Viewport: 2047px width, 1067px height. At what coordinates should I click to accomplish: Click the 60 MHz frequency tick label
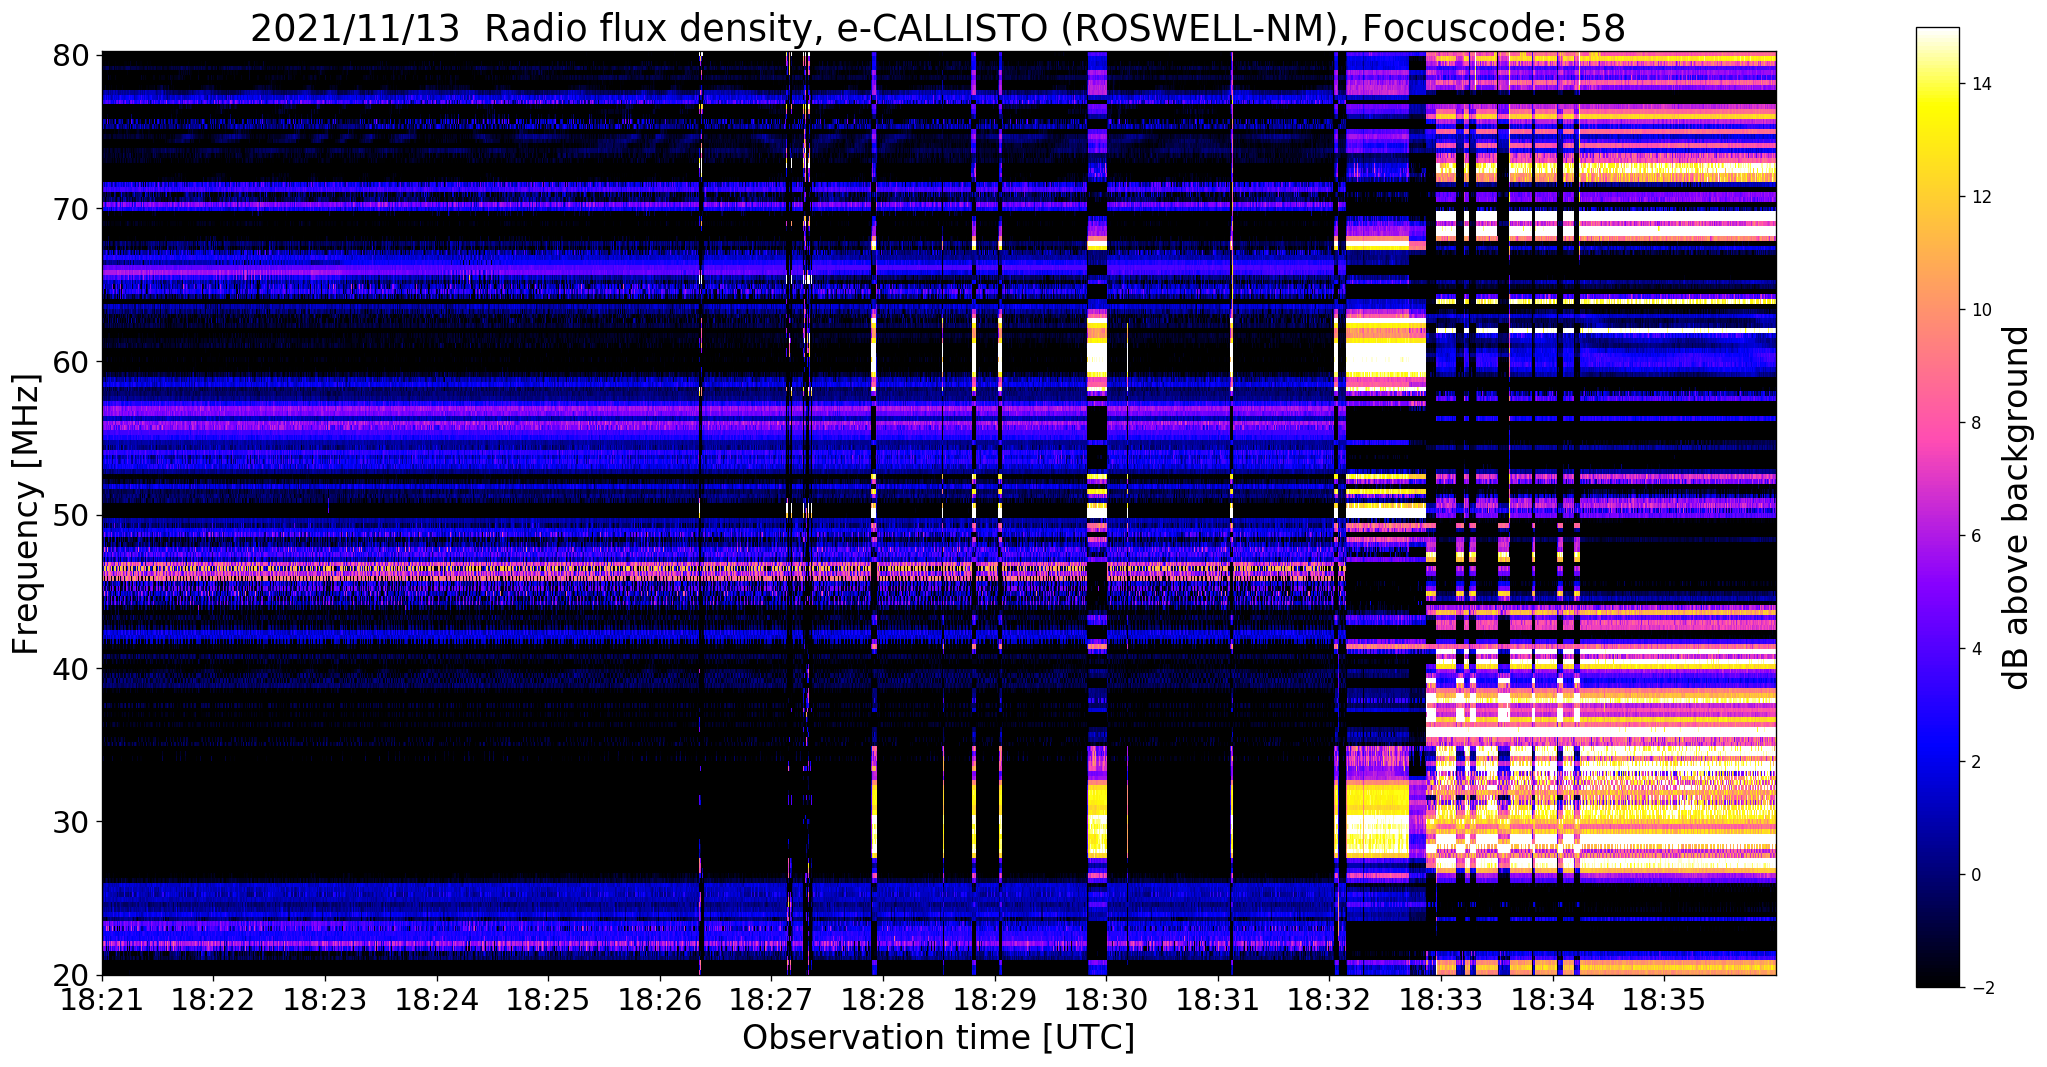pyautogui.click(x=70, y=362)
